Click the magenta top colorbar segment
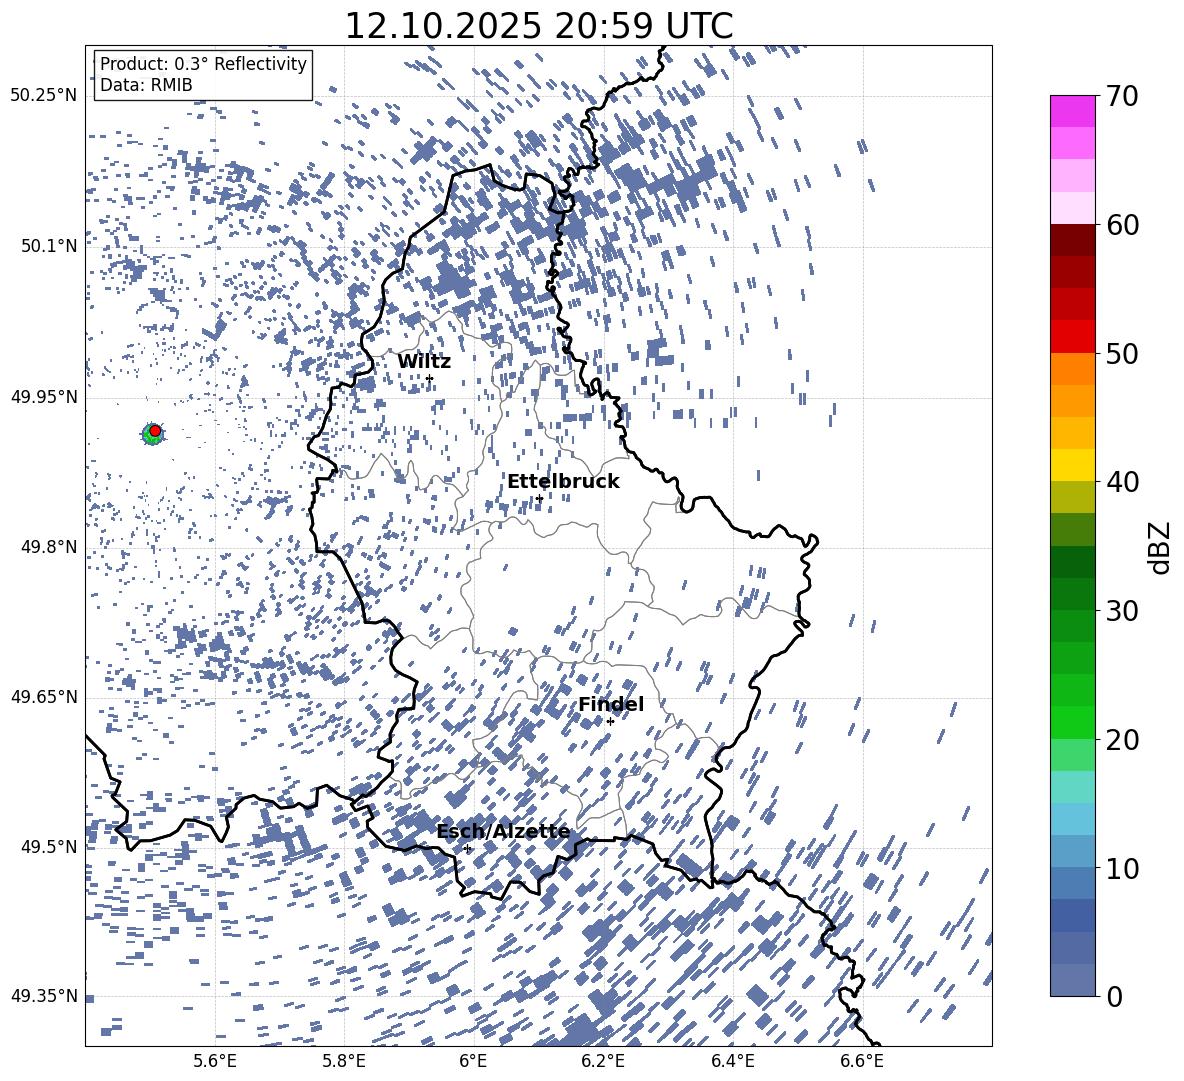This screenshot has height=1081, width=1184. point(1073,112)
